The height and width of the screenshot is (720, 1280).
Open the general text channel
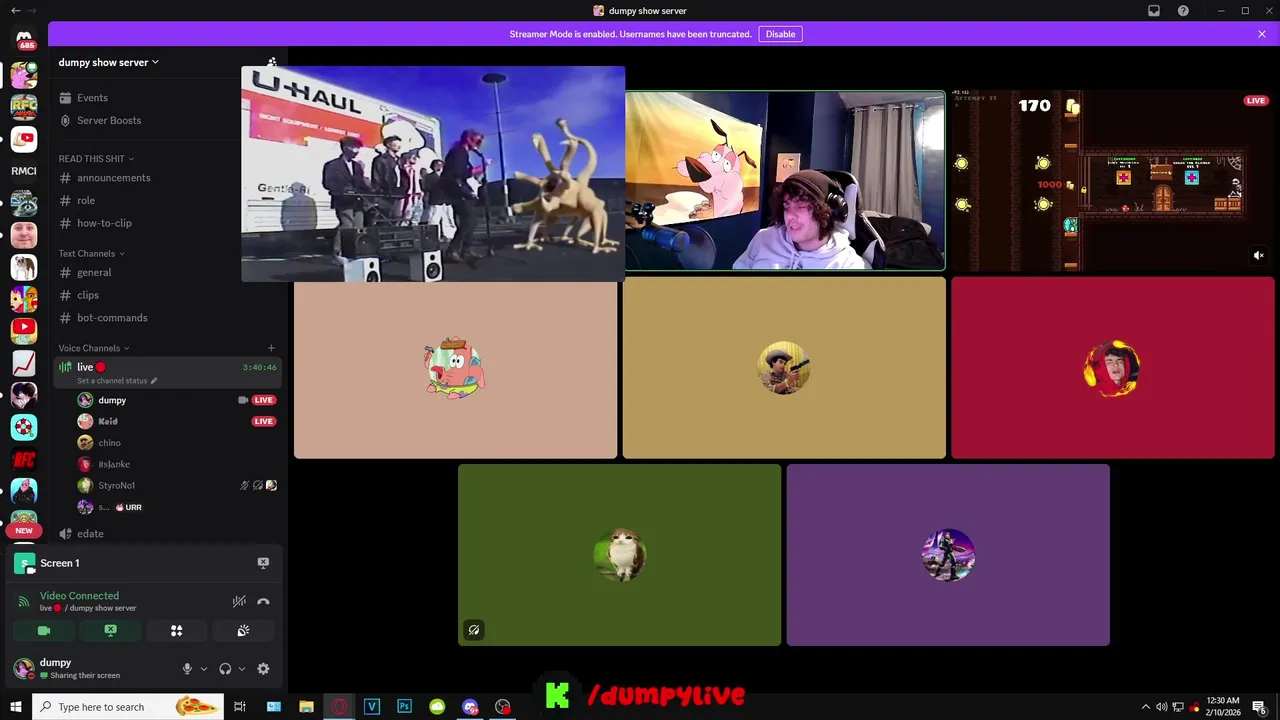click(94, 272)
